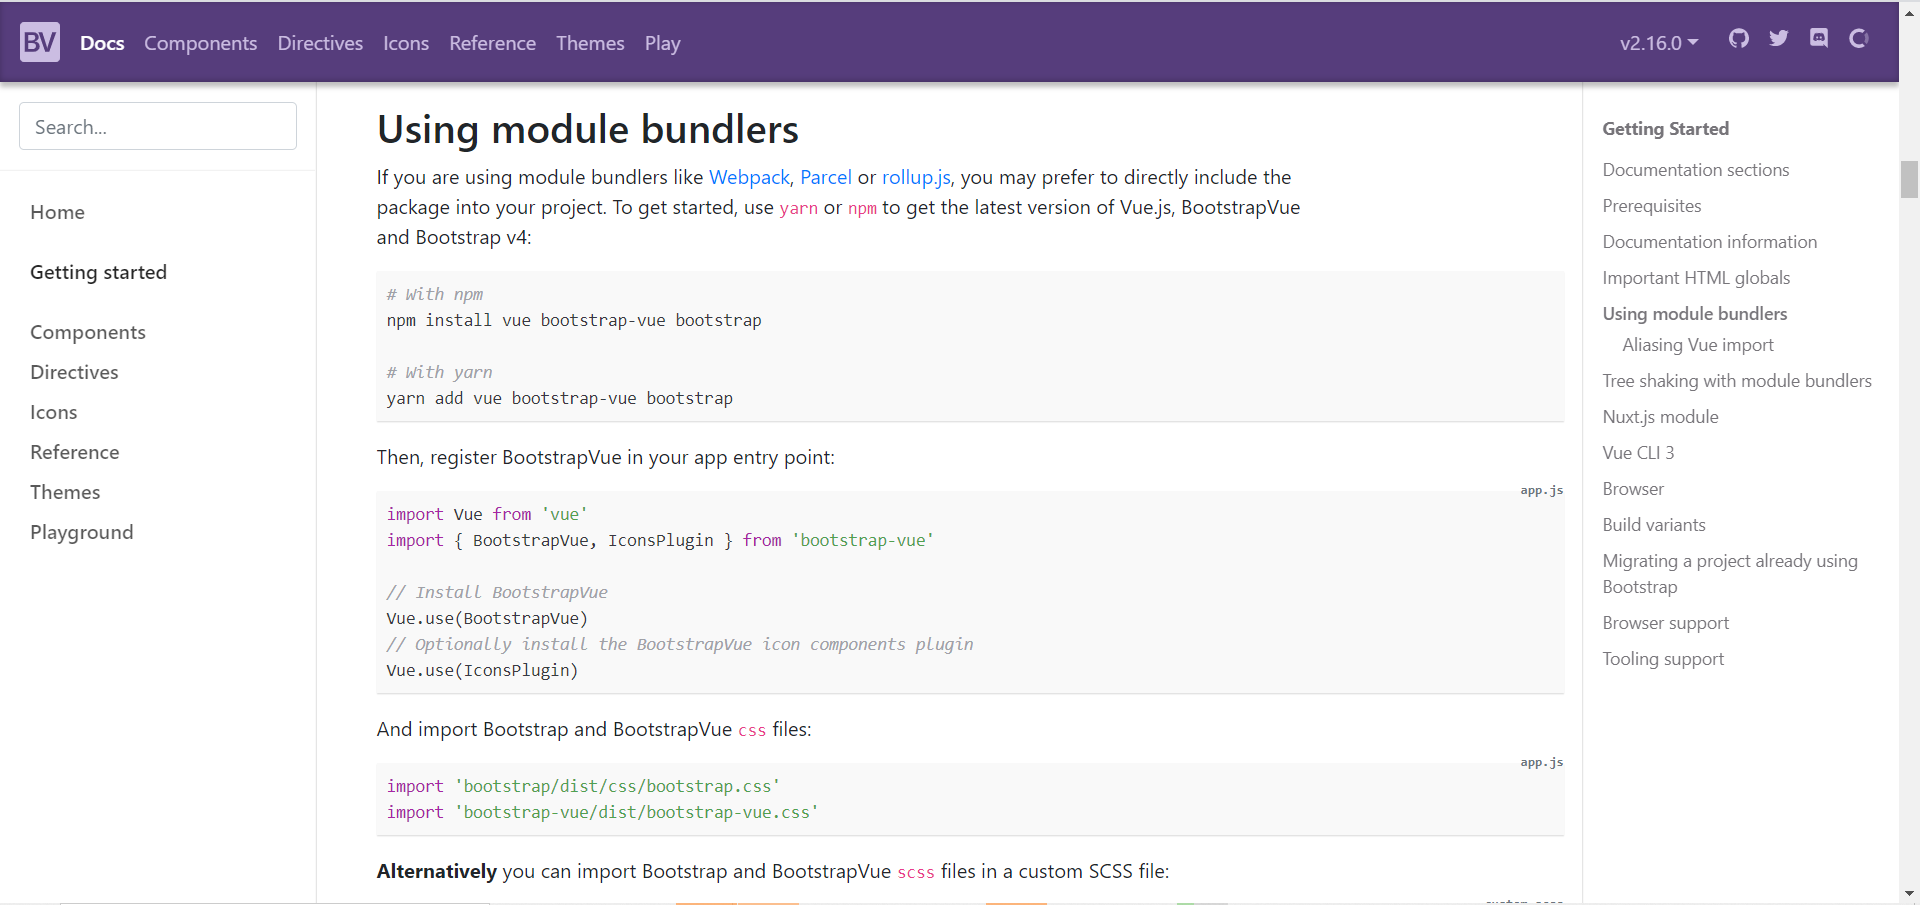Screen dimensions: 1920x905
Task: Jump to Build variants section
Action: pos(1653,525)
